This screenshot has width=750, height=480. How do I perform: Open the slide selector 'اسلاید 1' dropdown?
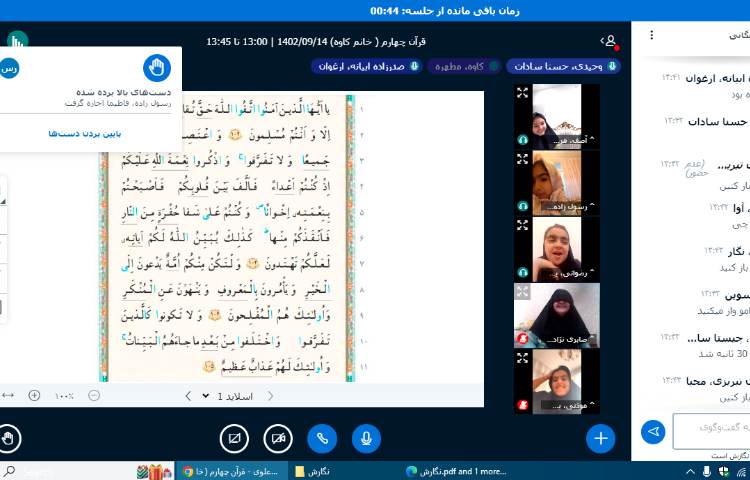pyautogui.click(x=228, y=396)
